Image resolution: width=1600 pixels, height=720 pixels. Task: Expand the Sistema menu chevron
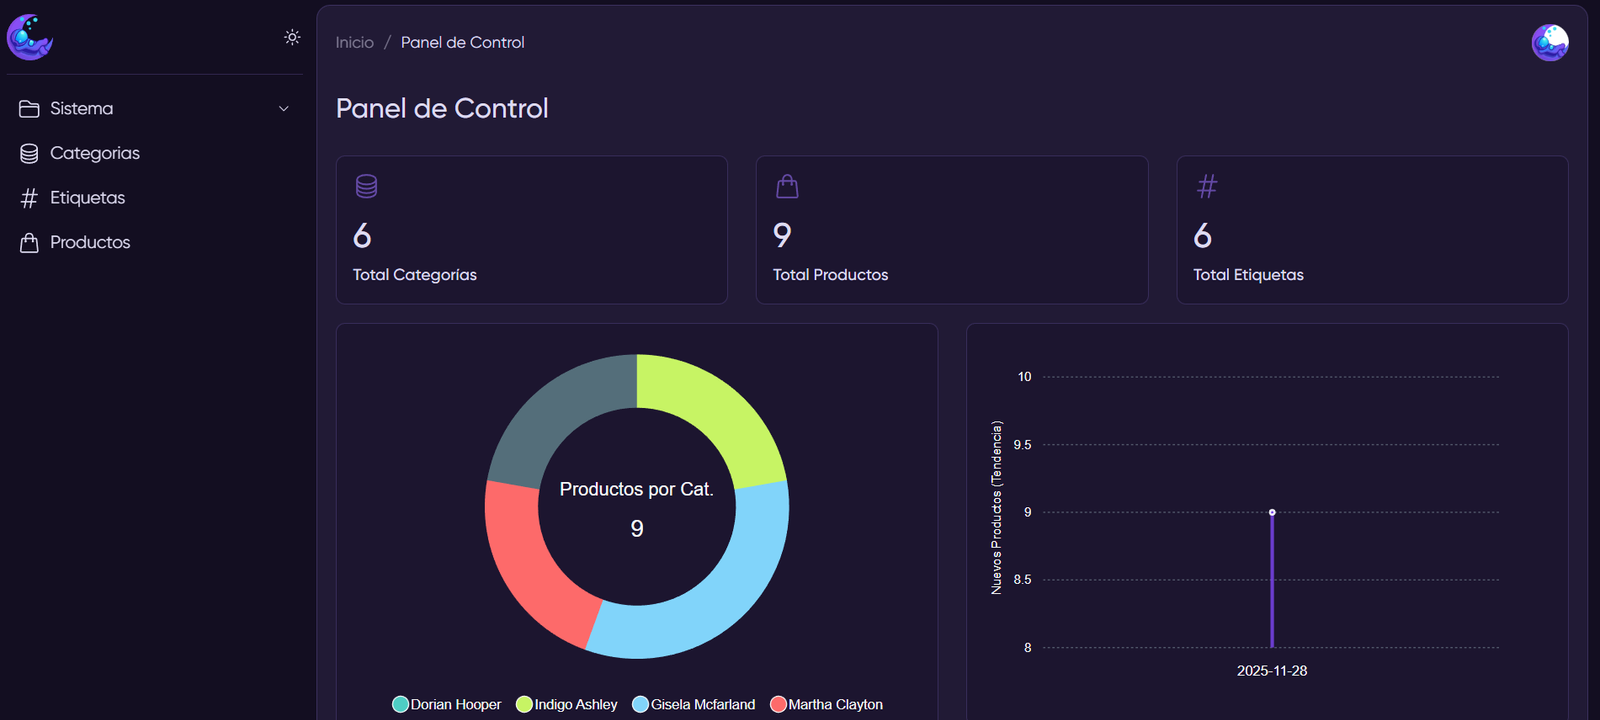[x=284, y=109]
